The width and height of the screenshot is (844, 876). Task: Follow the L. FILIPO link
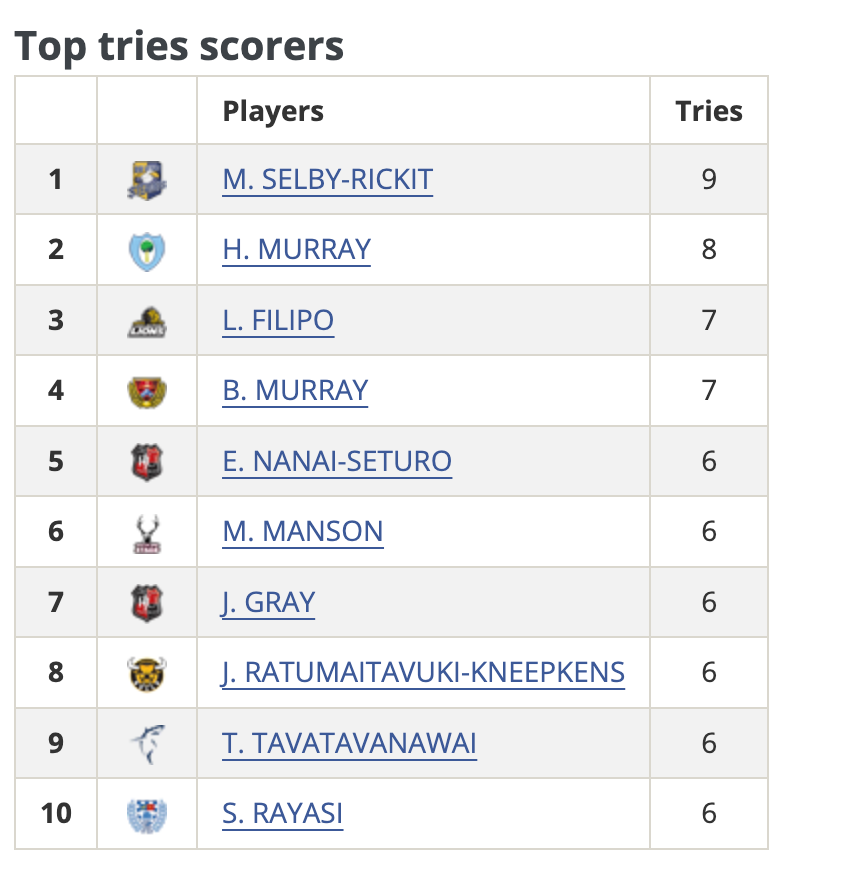coord(278,321)
